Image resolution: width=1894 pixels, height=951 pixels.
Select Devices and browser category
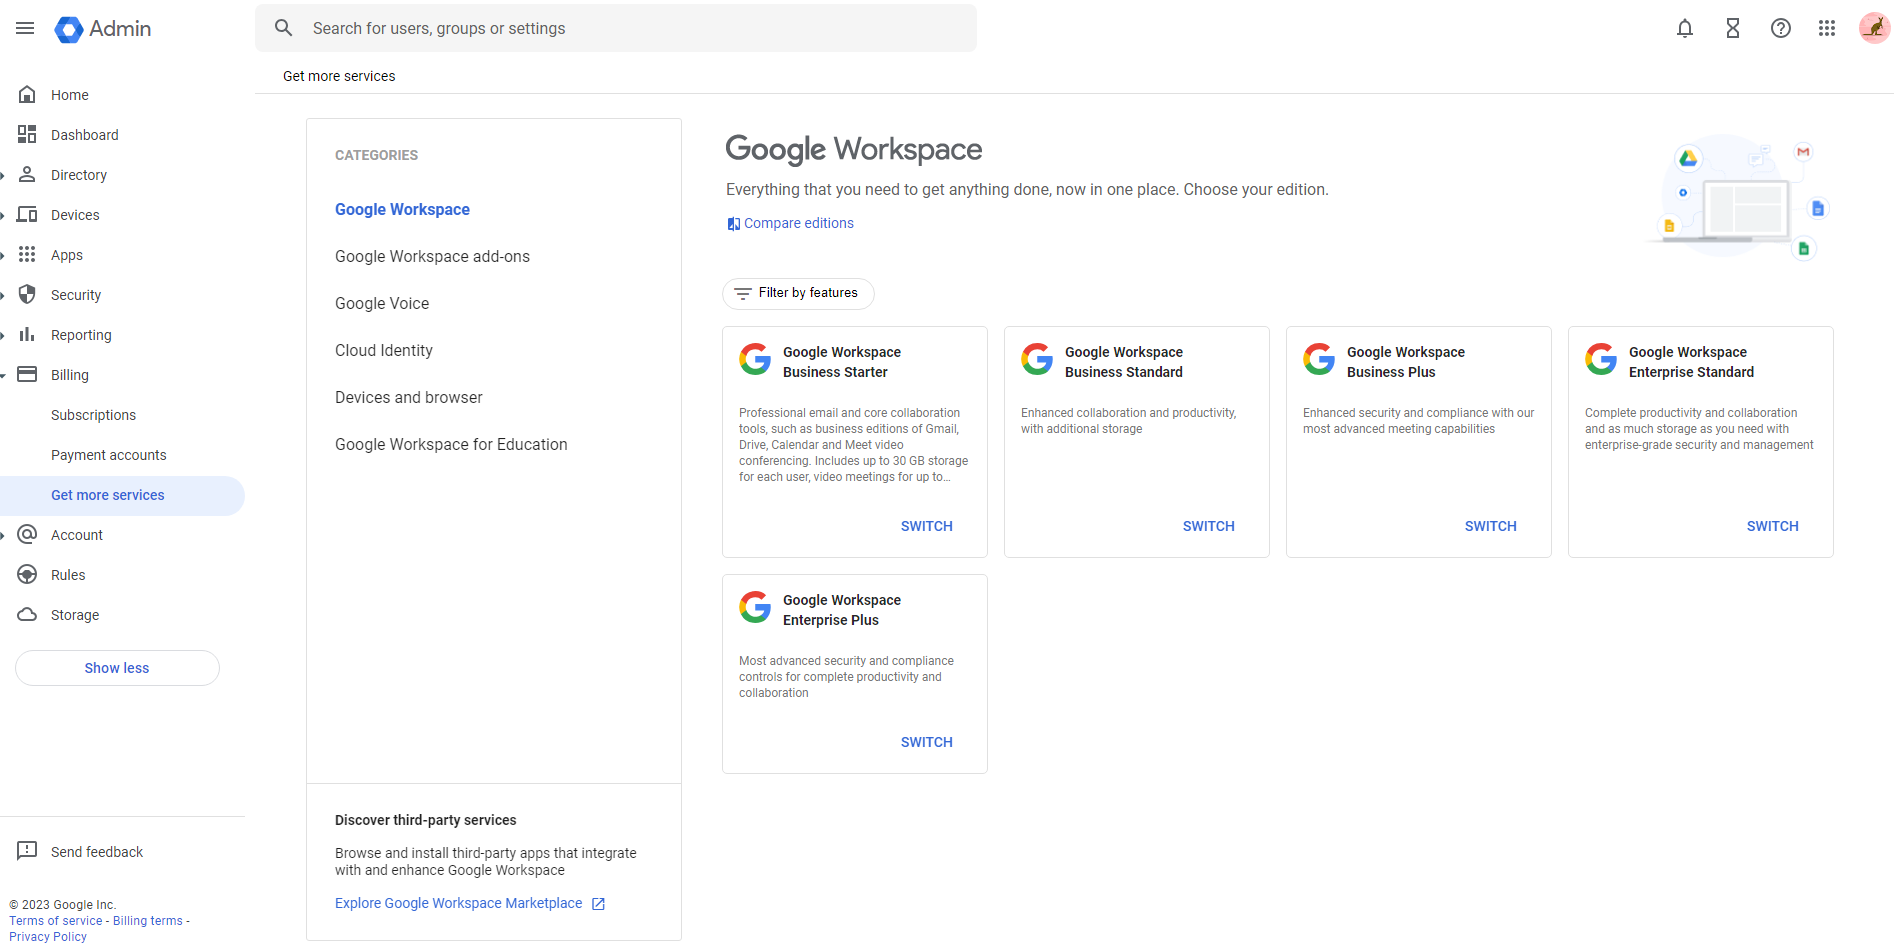coord(409,397)
